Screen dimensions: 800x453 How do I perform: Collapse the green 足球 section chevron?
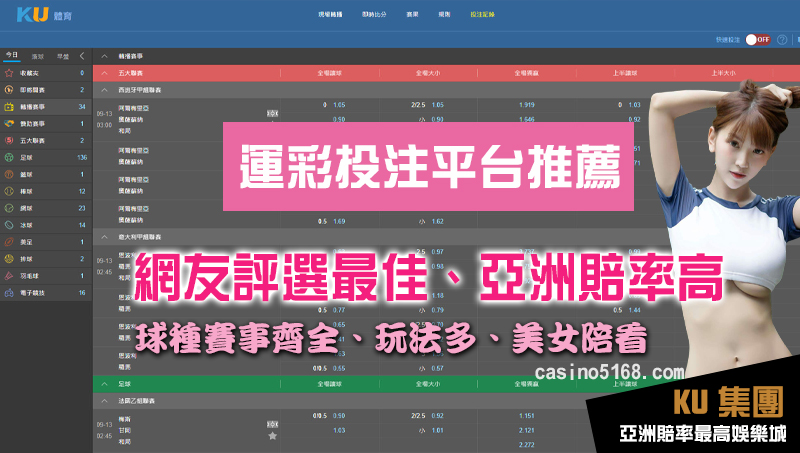(x=104, y=384)
